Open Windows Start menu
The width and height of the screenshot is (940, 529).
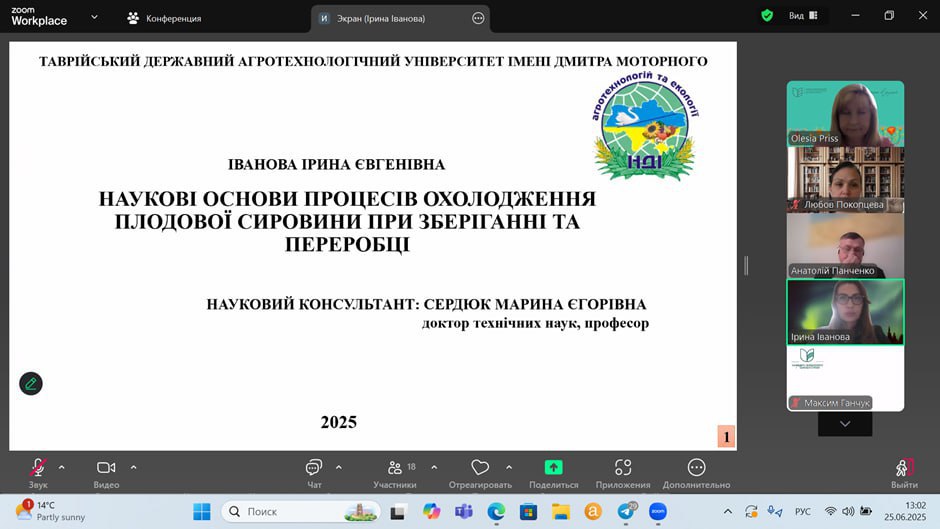point(202,512)
